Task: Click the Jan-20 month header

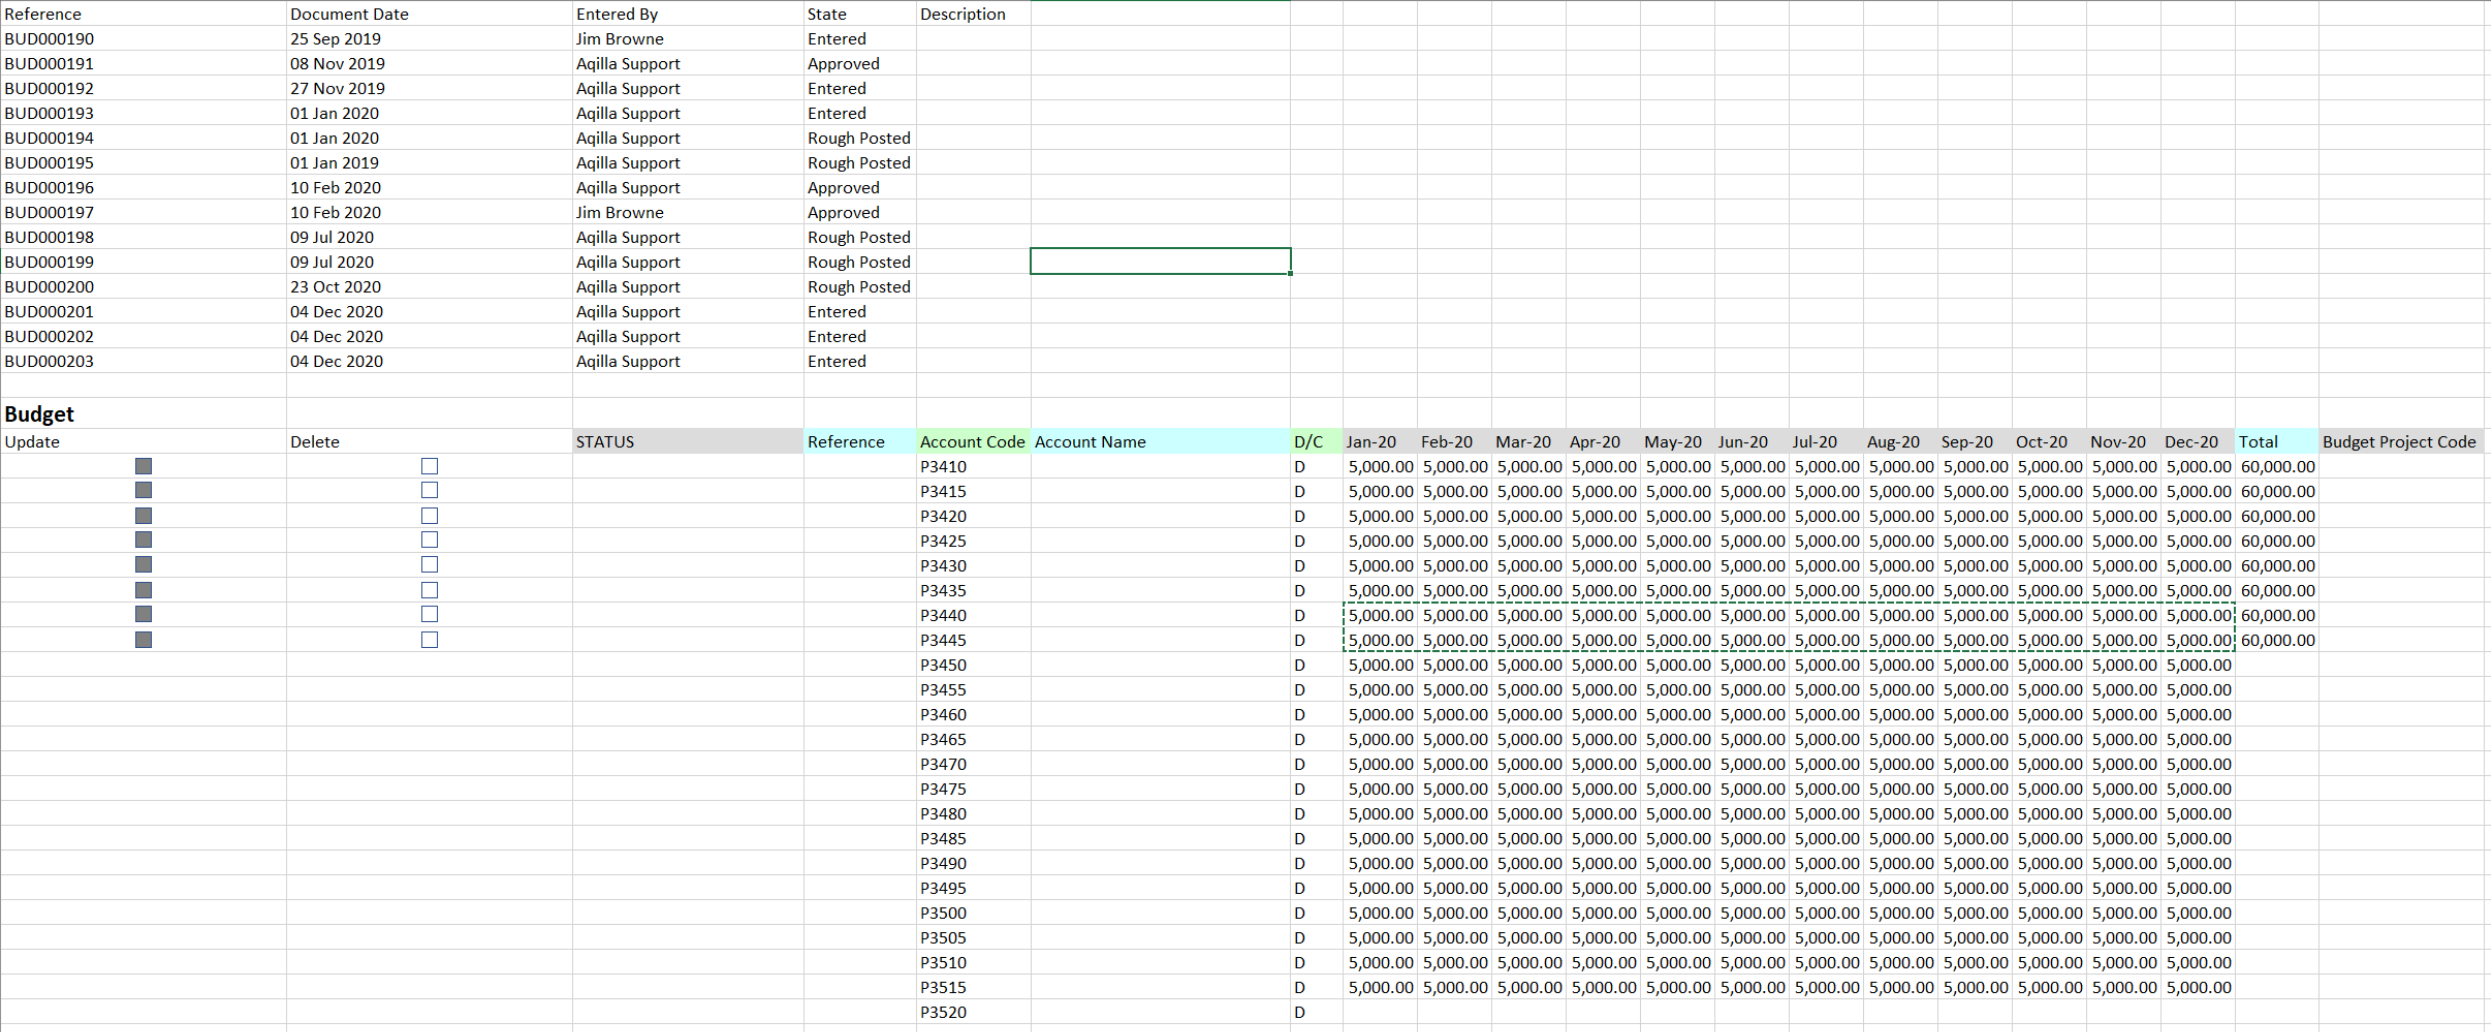Action: click(x=1371, y=442)
